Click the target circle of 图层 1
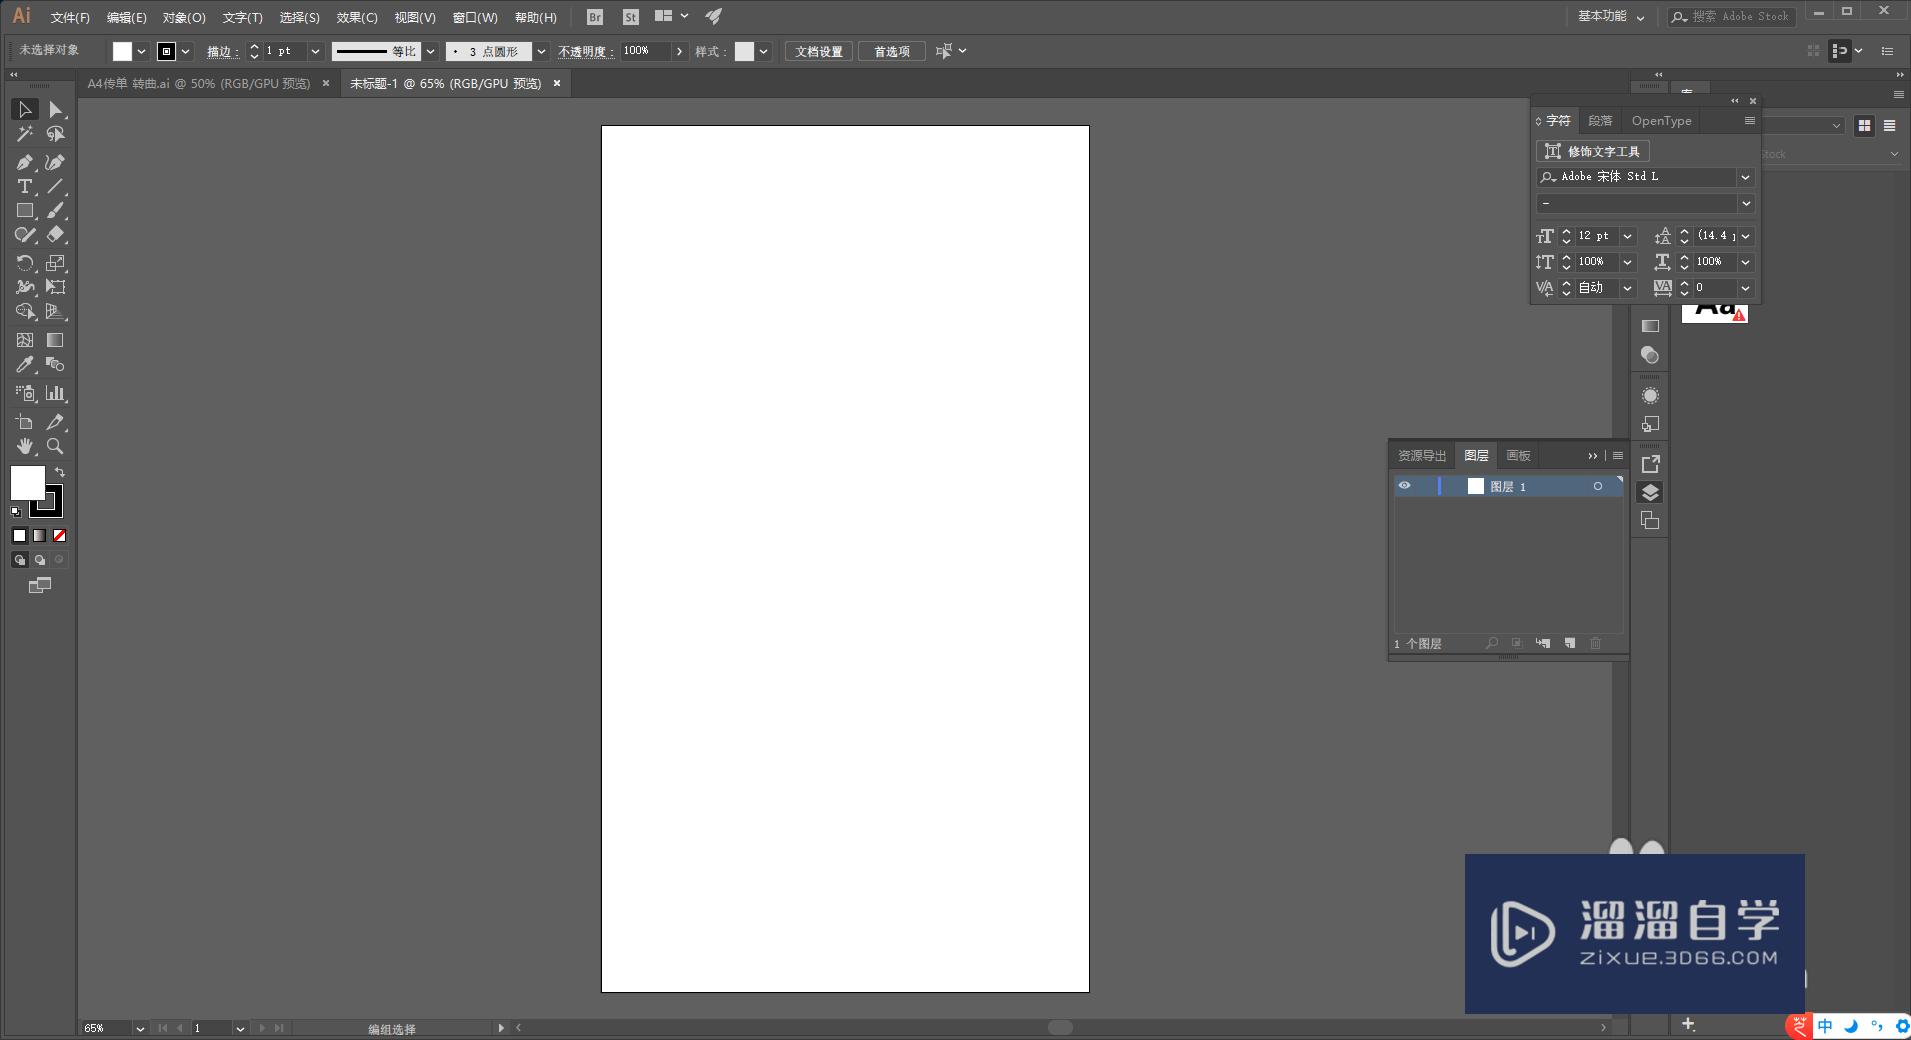1911x1040 pixels. [1597, 486]
